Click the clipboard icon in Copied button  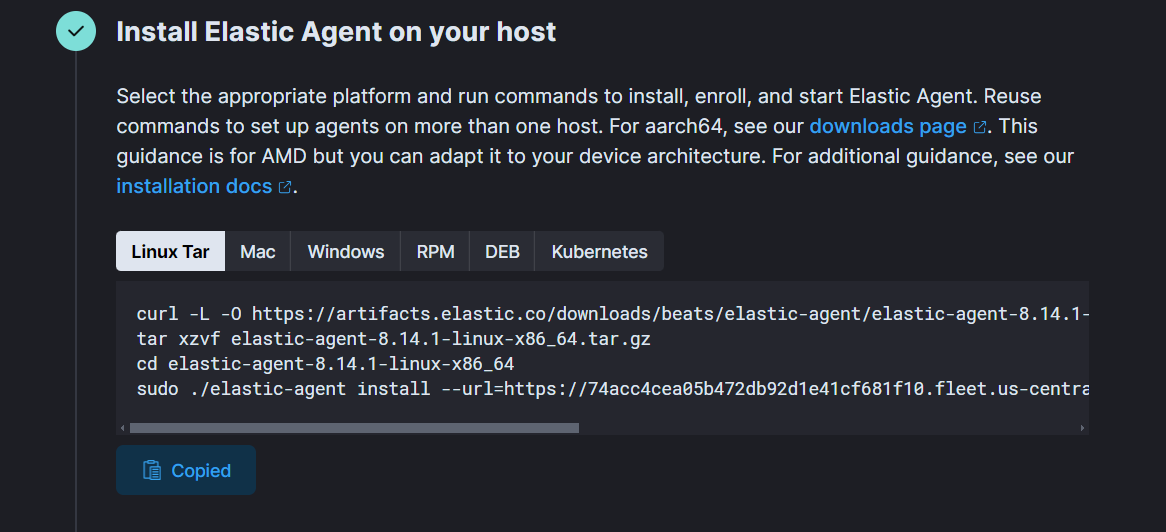[152, 470]
